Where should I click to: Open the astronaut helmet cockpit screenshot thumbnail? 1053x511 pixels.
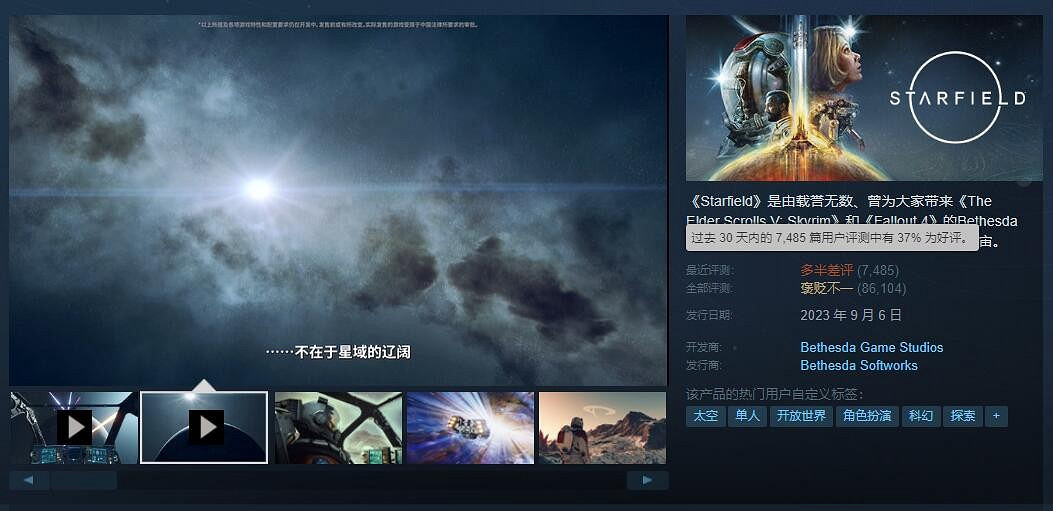(338, 428)
